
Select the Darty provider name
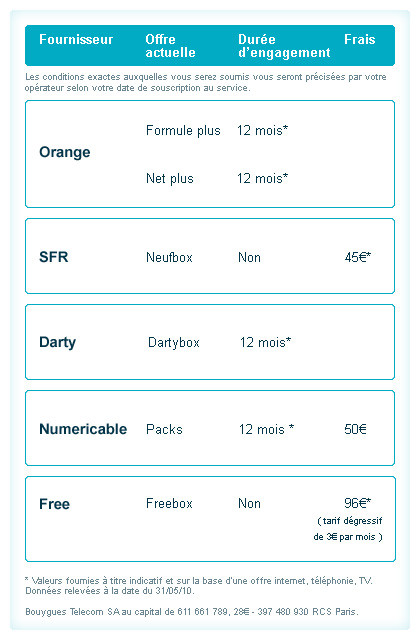58,342
